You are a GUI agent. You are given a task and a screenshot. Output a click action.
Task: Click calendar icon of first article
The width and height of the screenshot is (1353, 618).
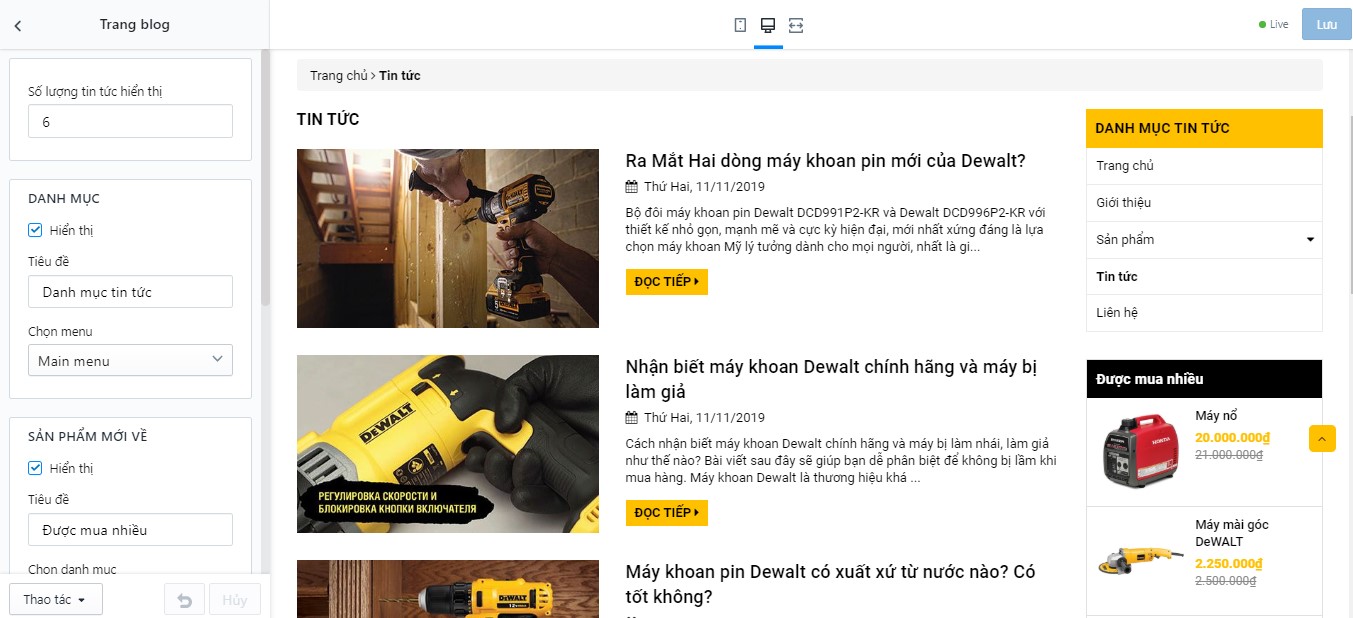(631, 186)
